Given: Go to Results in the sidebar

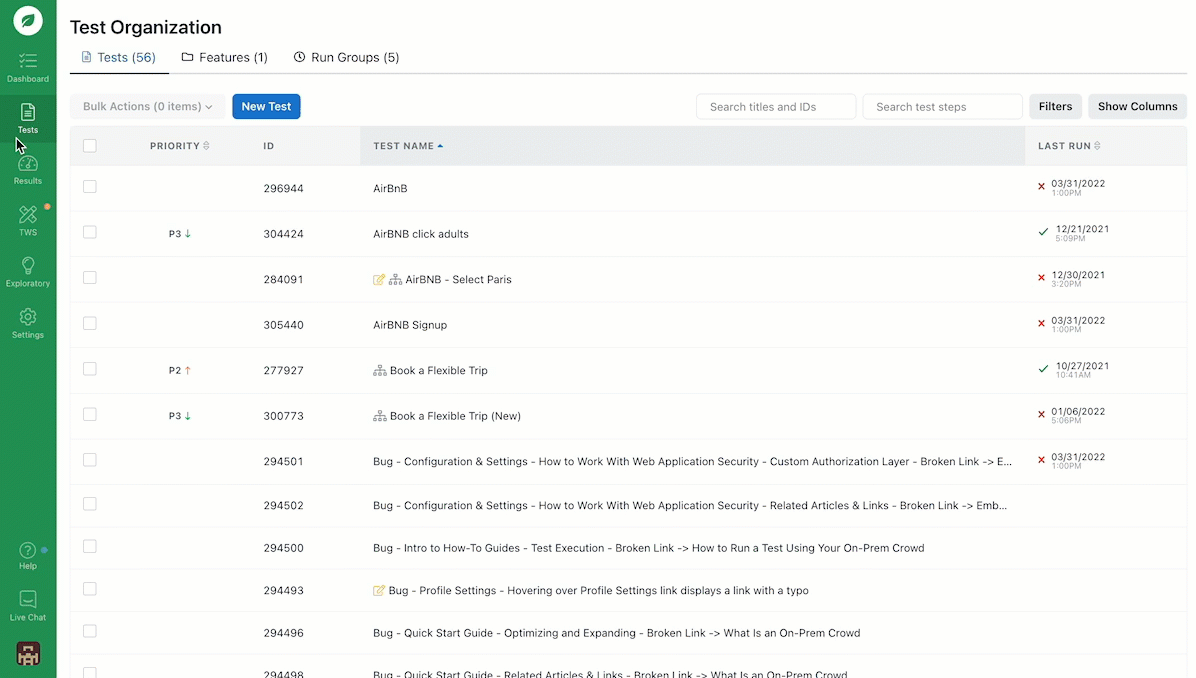Looking at the screenshot, I should pos(28,170).
